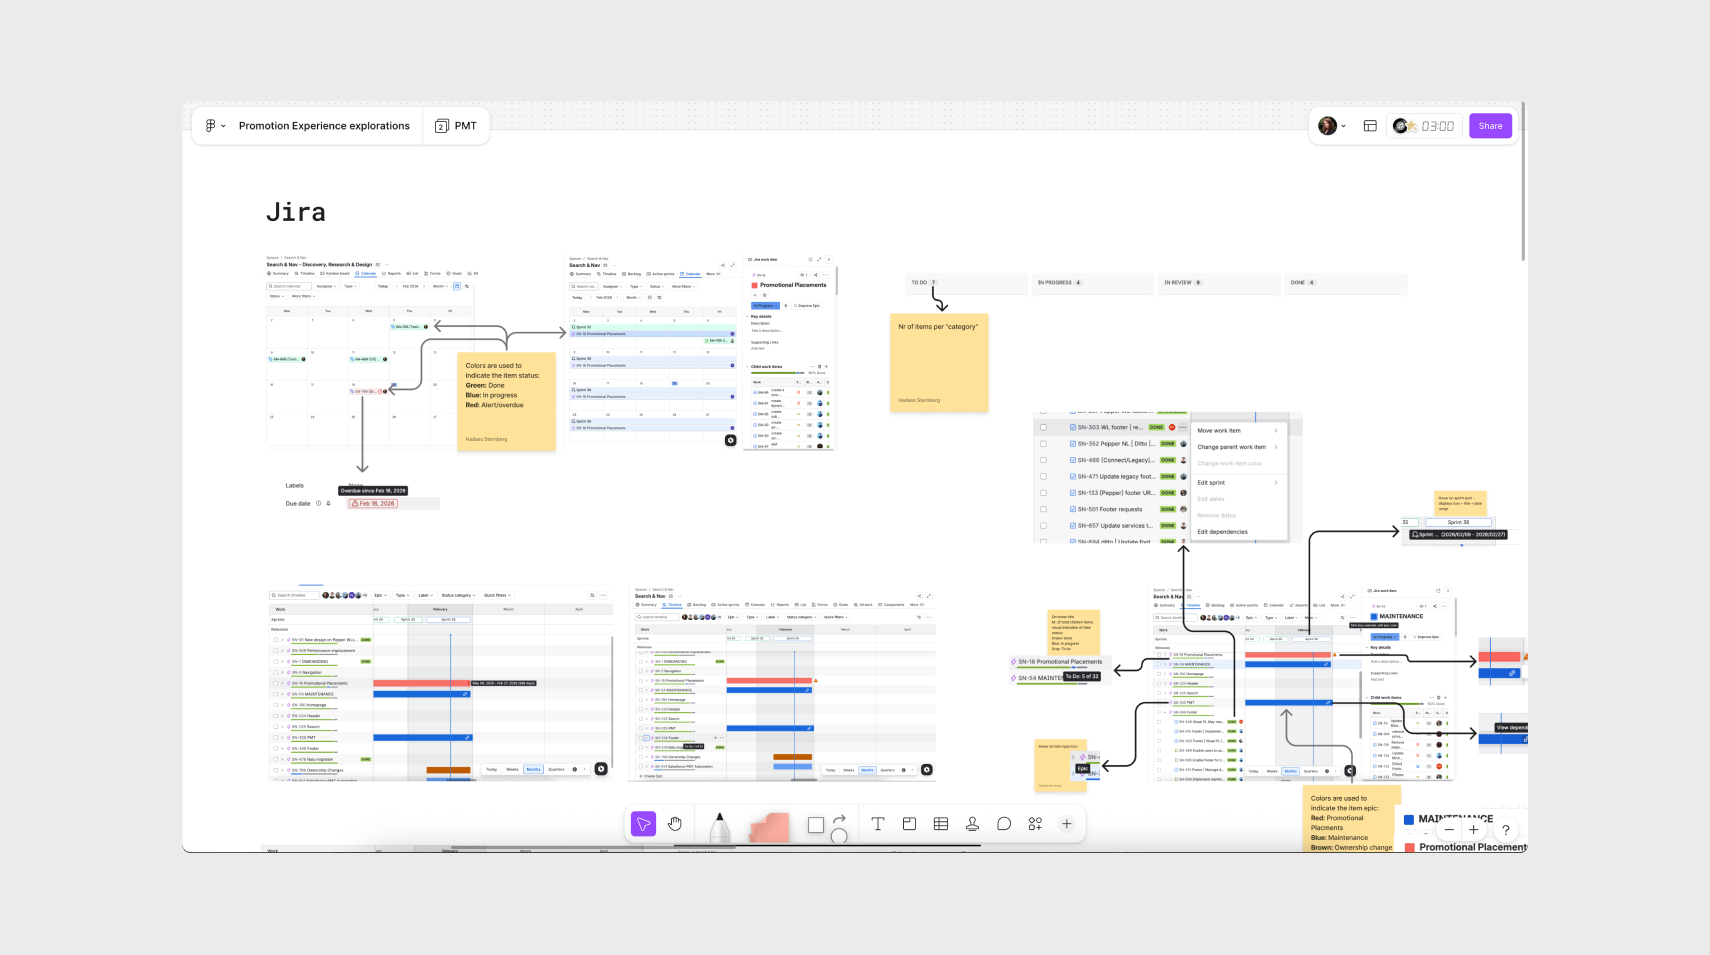
Task: Click the blue MAINTENANCE legend square
Action: (1409, 819)
